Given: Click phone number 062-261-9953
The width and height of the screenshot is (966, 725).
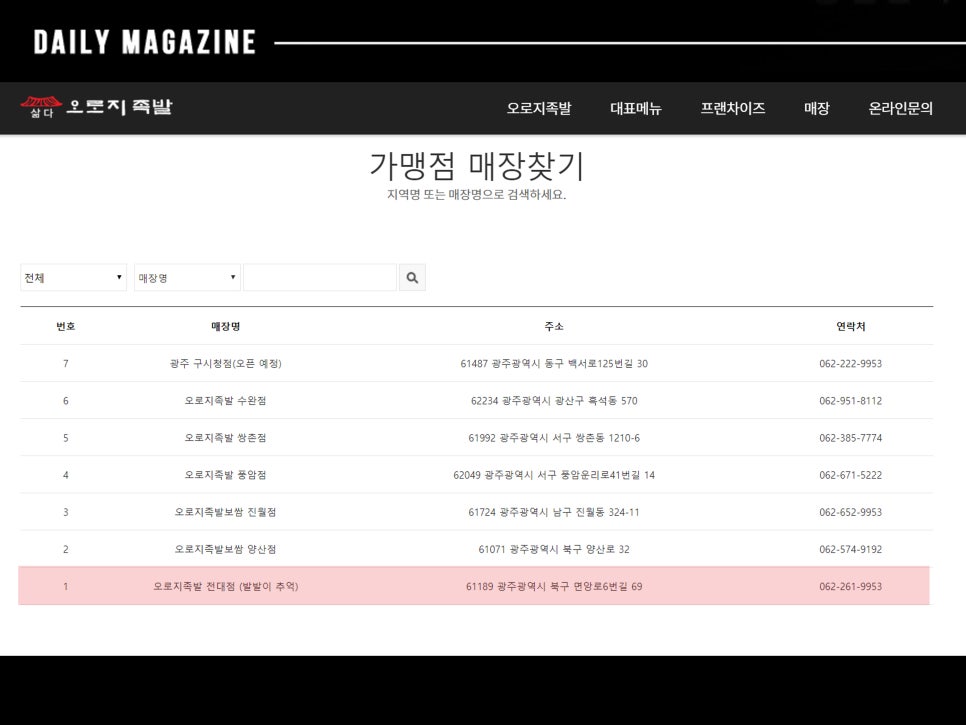Looking at the screenshot, I should [850, 586].
